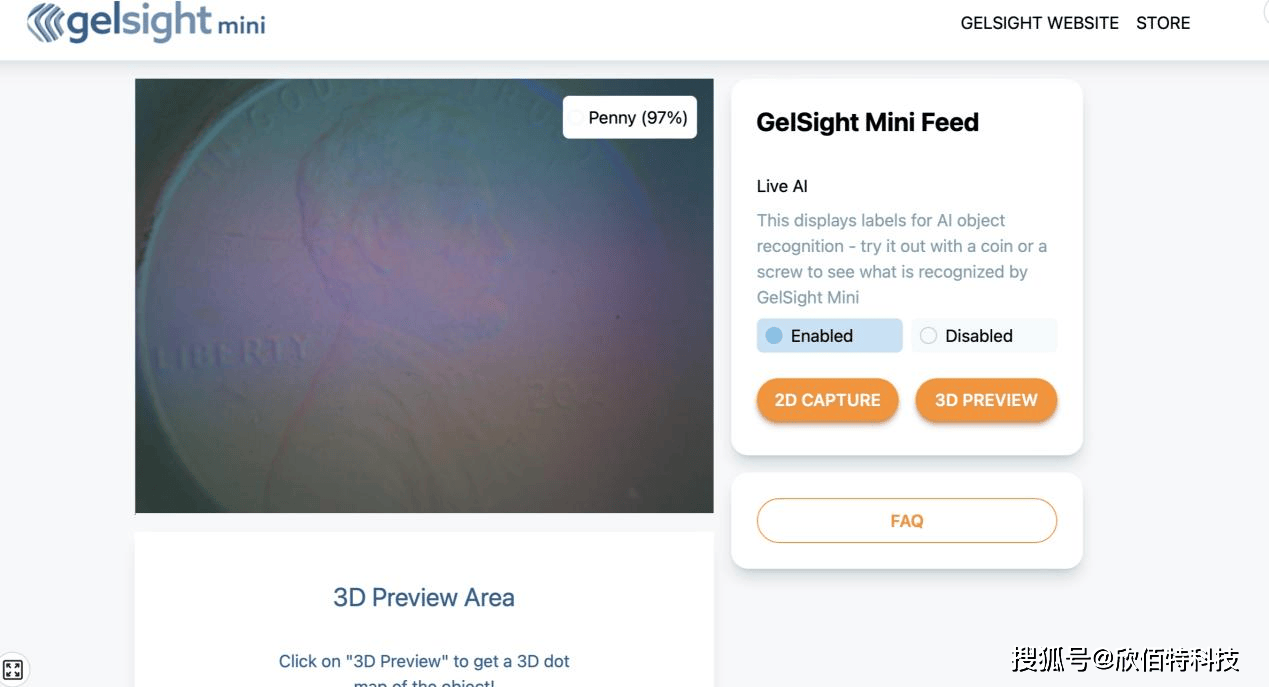Click the AI object recognition description text
The height and width of the screenshot is (687, 1269).
tap(901, 258)
